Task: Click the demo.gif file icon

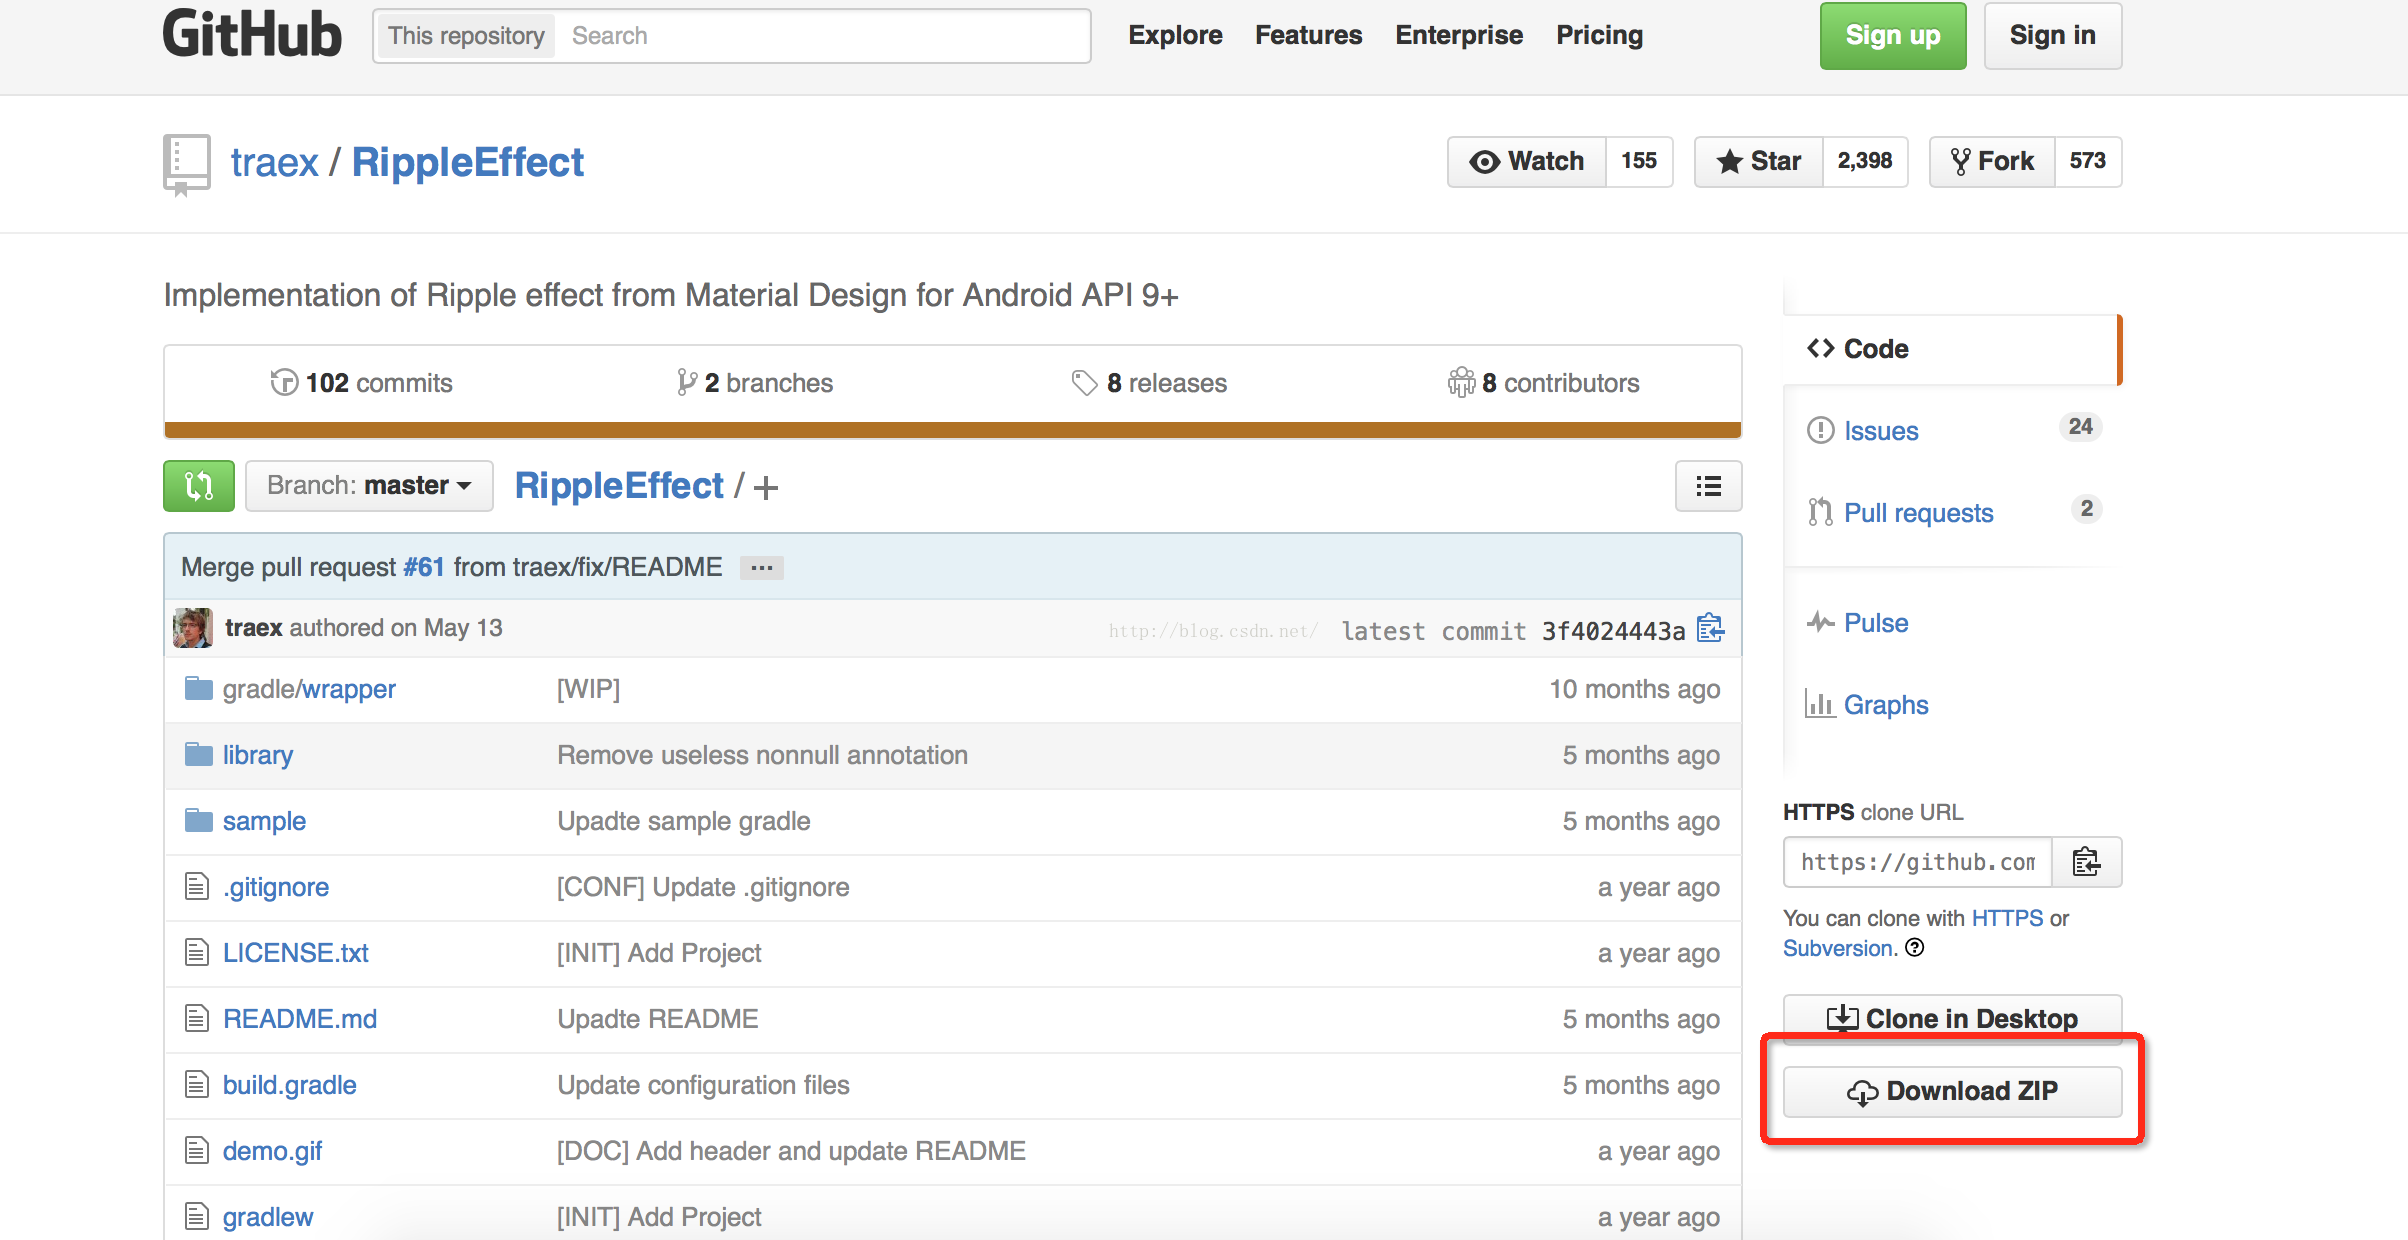Action: pos(197,1151)
